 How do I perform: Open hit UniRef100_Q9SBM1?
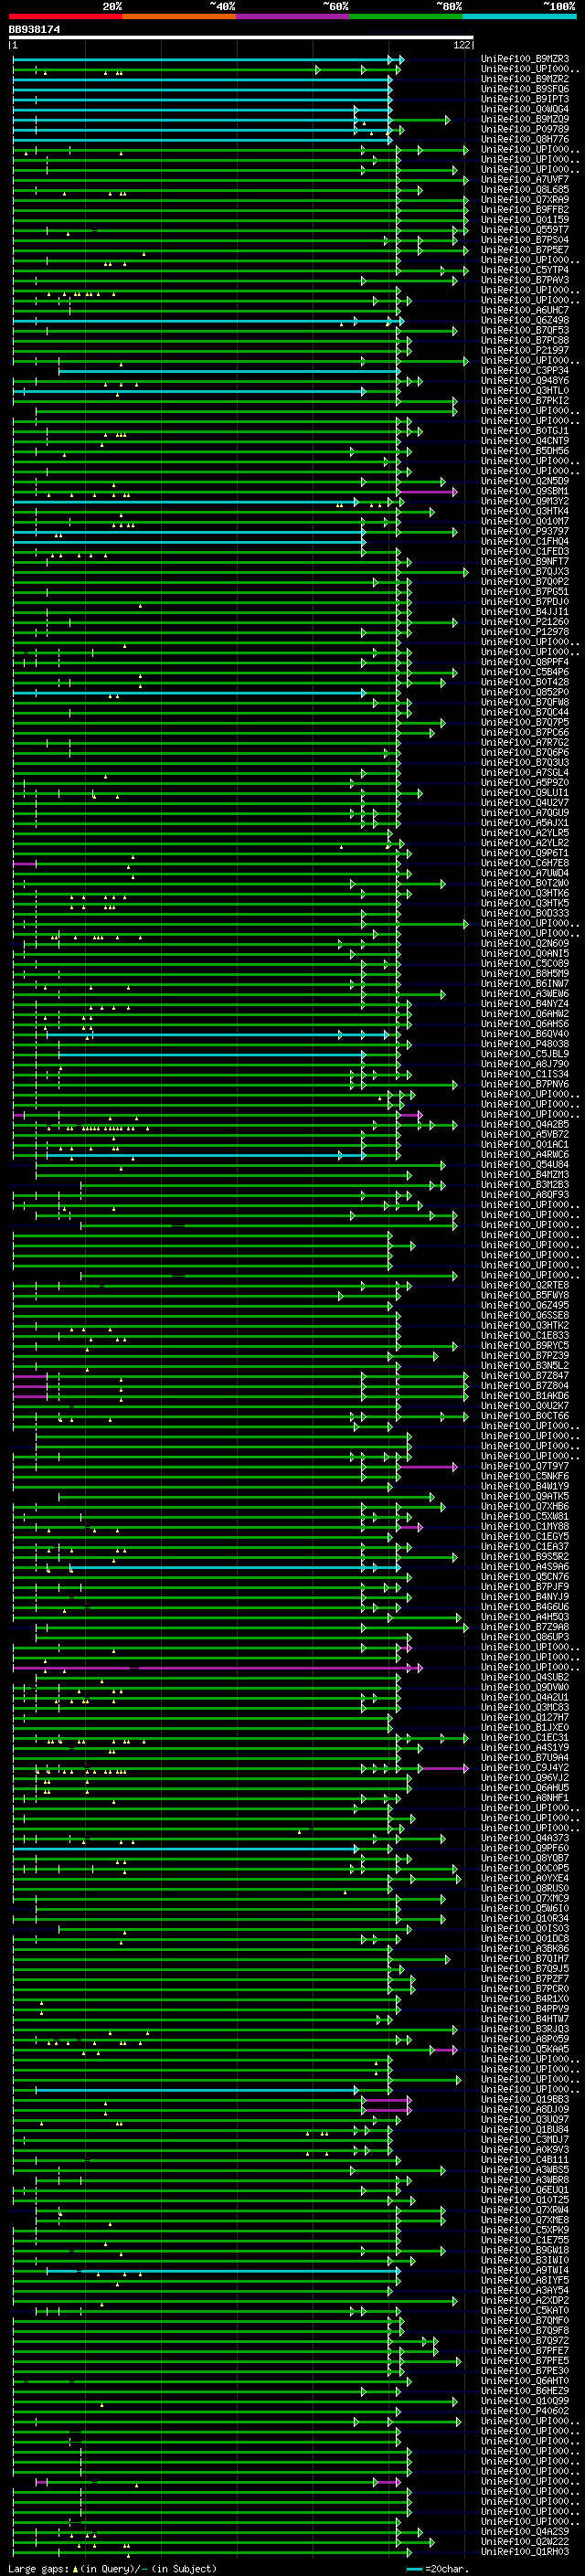pos(525,491)
